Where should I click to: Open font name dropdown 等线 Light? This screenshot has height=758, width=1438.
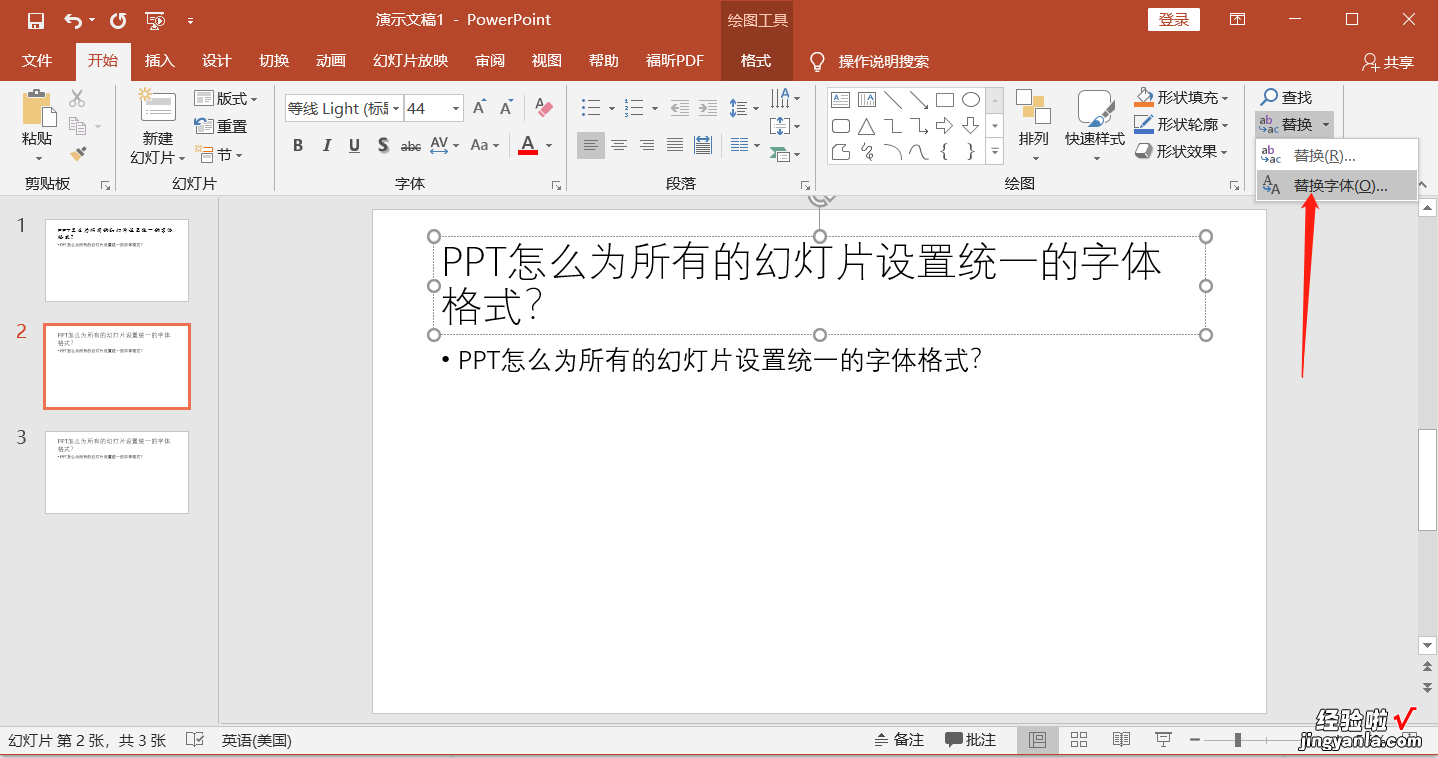(x=397, y=108)
